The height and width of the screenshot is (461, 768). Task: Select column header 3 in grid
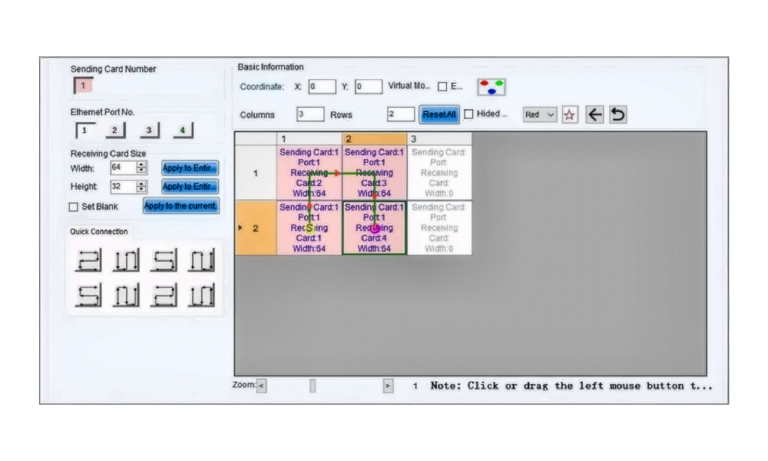(x=439, y=139)
